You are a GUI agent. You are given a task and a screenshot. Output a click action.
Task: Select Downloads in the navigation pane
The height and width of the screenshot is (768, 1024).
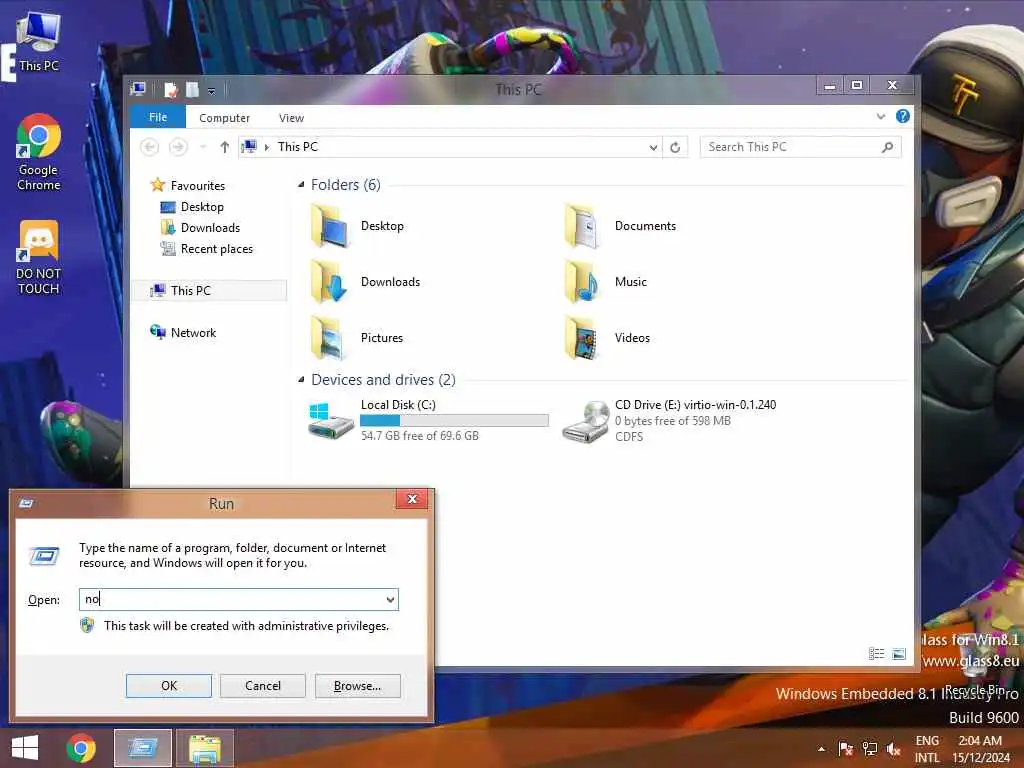[200, 227]
